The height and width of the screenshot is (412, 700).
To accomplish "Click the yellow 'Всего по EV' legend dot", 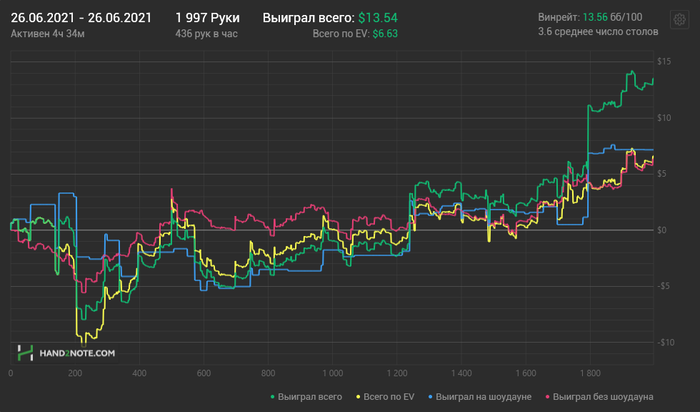I will 358,397.
